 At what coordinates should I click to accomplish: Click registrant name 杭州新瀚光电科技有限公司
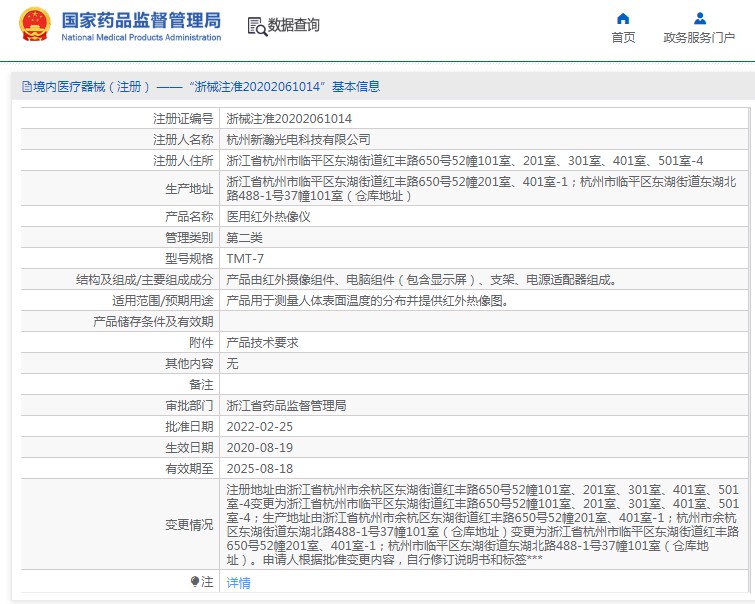pyautogui.click(x=298, y=139)
